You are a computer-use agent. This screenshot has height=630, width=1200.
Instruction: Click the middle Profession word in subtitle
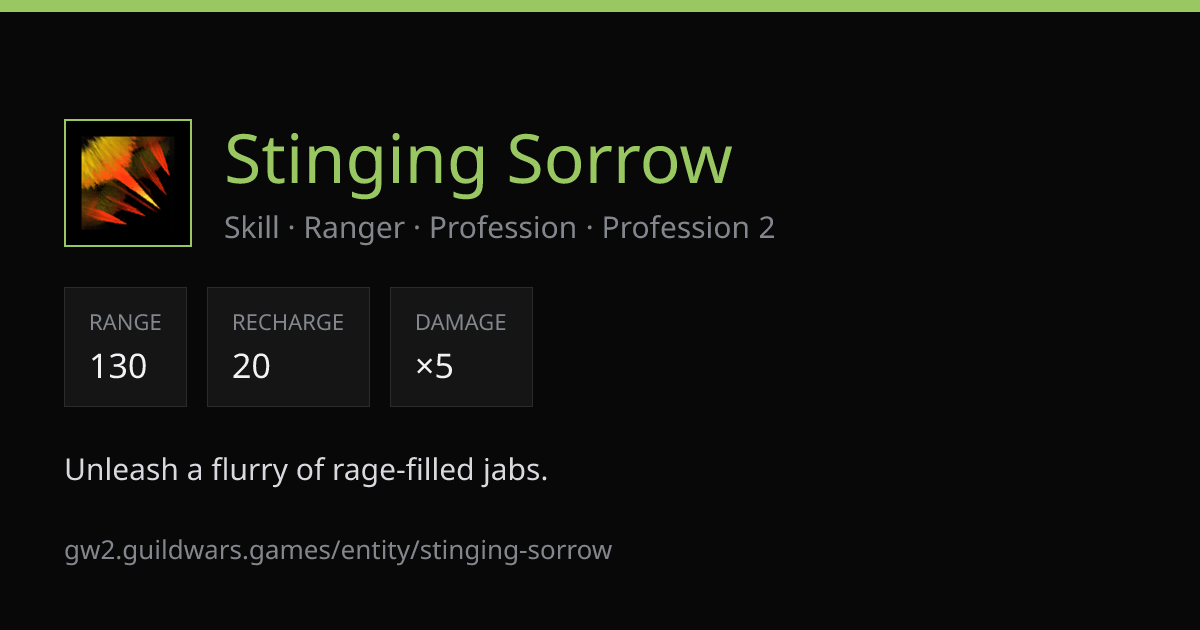(x=503, y=228)
